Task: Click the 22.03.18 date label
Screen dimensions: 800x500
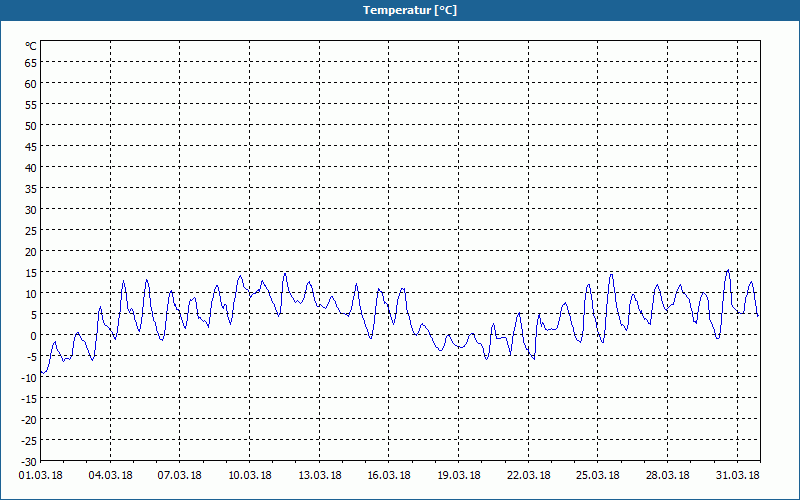Action: click(529, 475)
